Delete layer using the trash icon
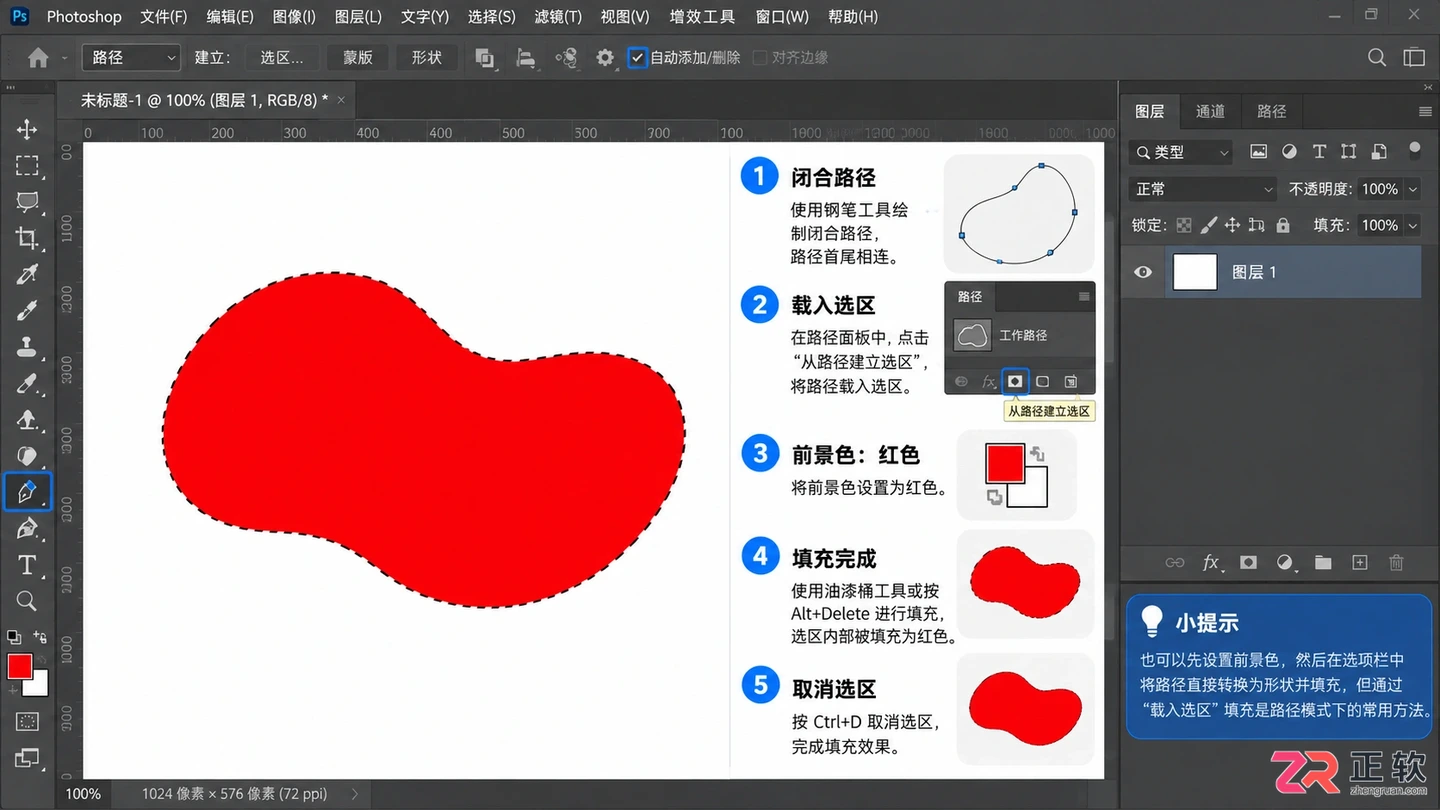Viewport: 1440px width, 810px height. pos(1397,563)
